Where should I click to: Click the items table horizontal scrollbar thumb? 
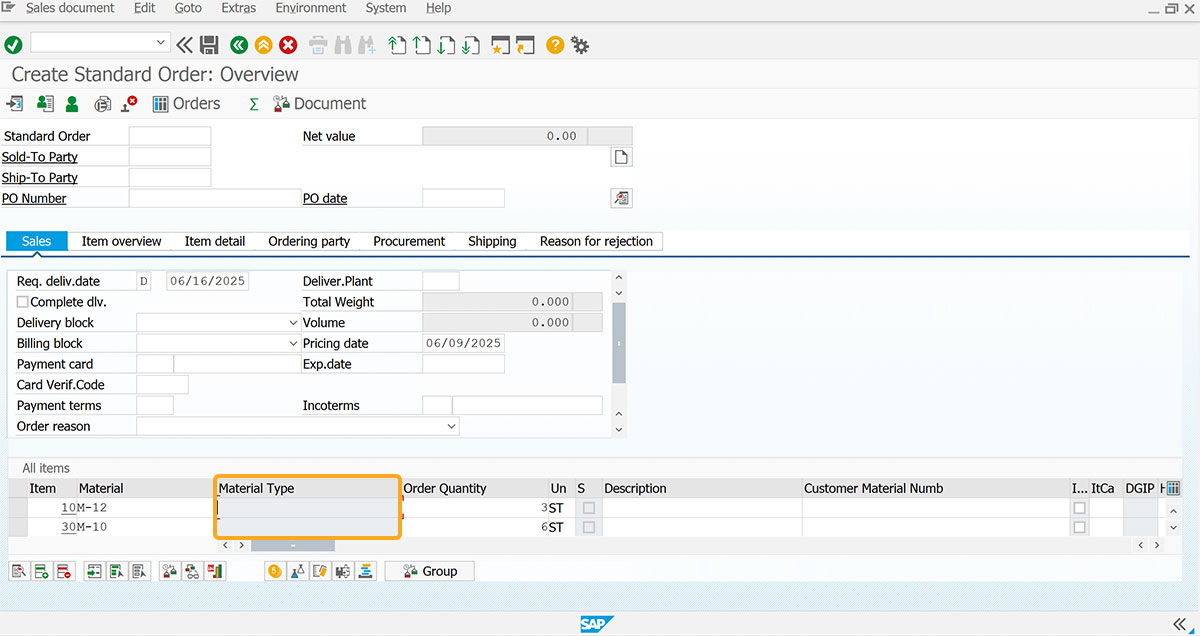tap(293, 546)
